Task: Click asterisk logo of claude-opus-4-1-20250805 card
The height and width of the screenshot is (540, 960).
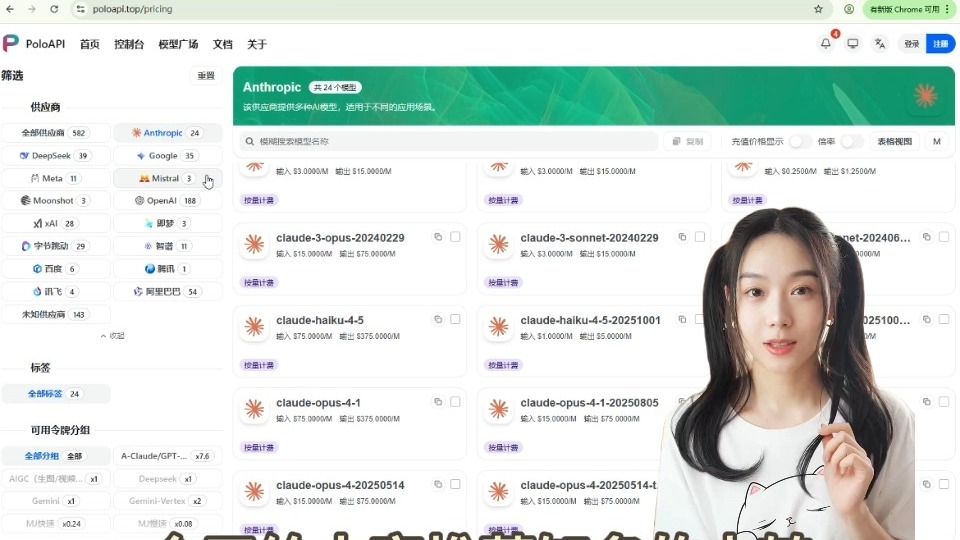Action: coord(498,409)
